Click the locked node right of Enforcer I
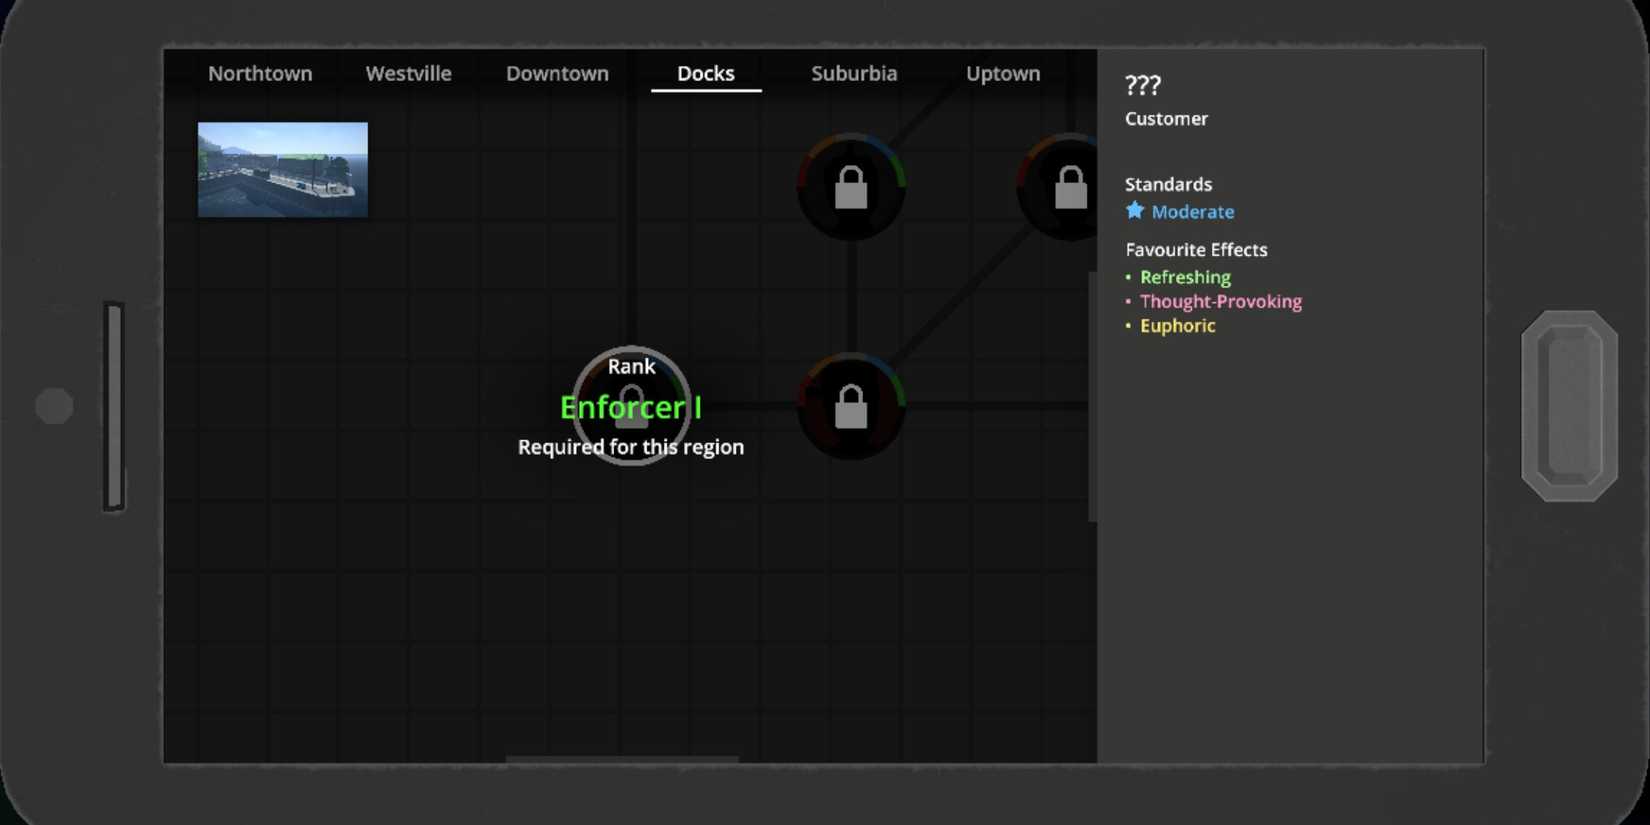This screenshot has width=1650, height=825. click(851, 406)
